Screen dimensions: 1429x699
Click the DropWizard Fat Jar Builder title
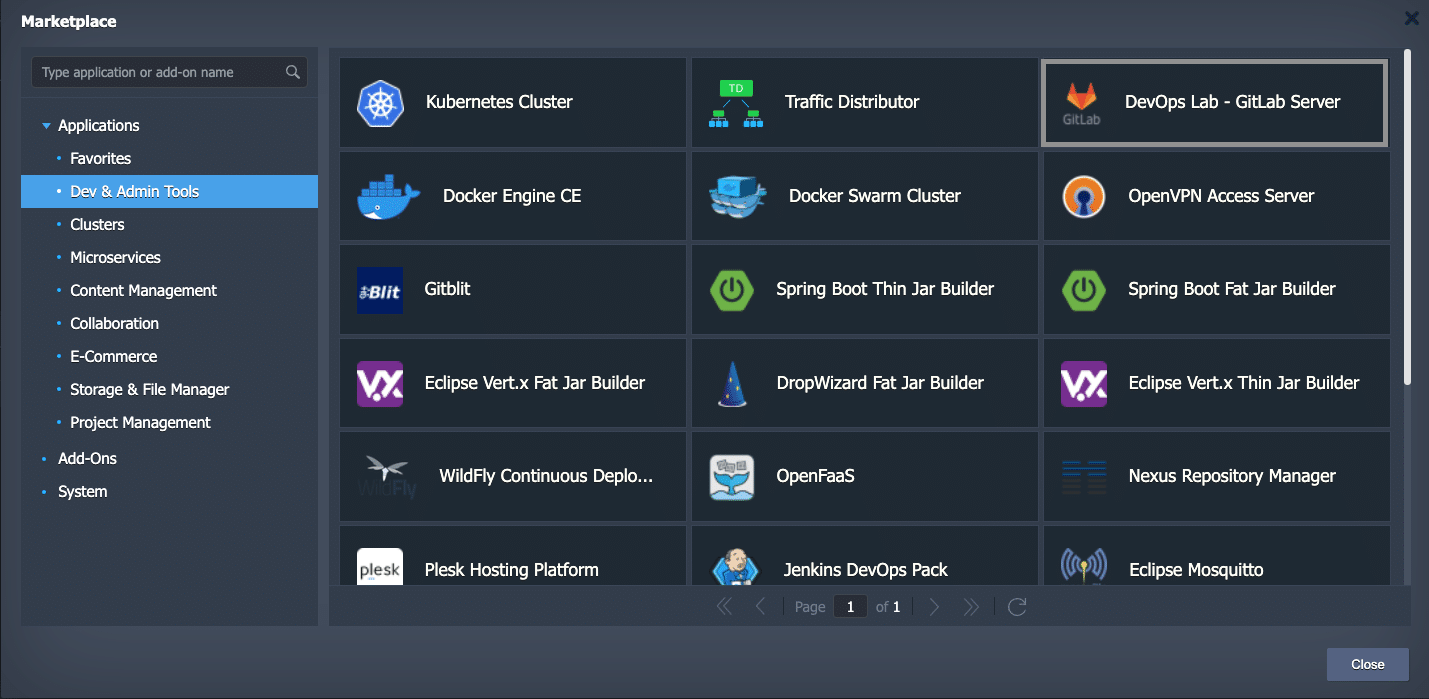(880, 383)
